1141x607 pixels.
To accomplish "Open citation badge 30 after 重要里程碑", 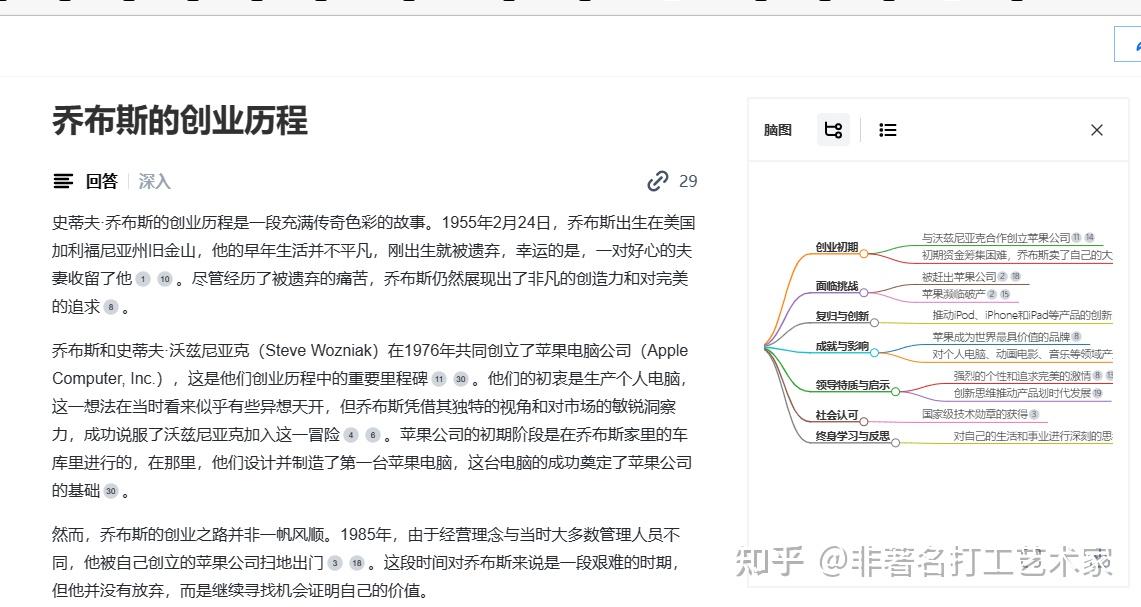I will [x=461, y=379].
